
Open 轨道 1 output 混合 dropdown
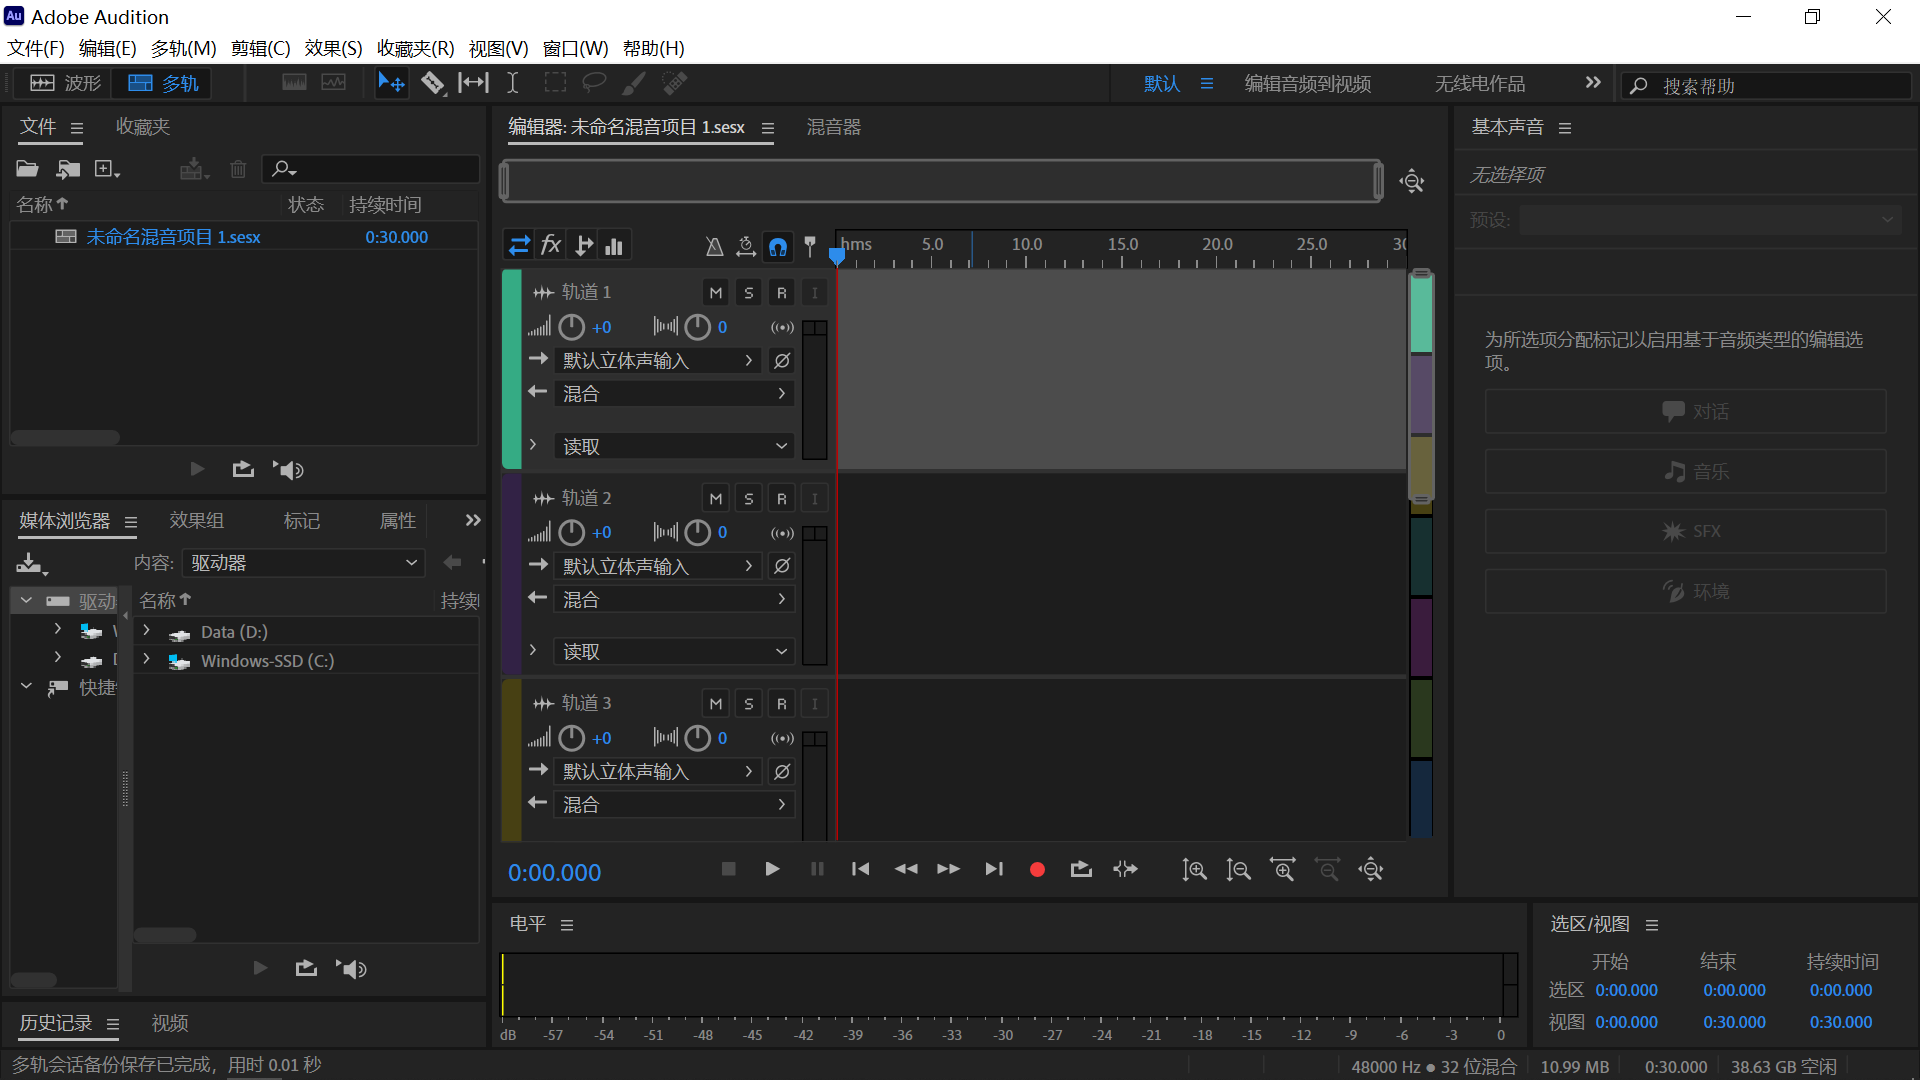(674, 394)
